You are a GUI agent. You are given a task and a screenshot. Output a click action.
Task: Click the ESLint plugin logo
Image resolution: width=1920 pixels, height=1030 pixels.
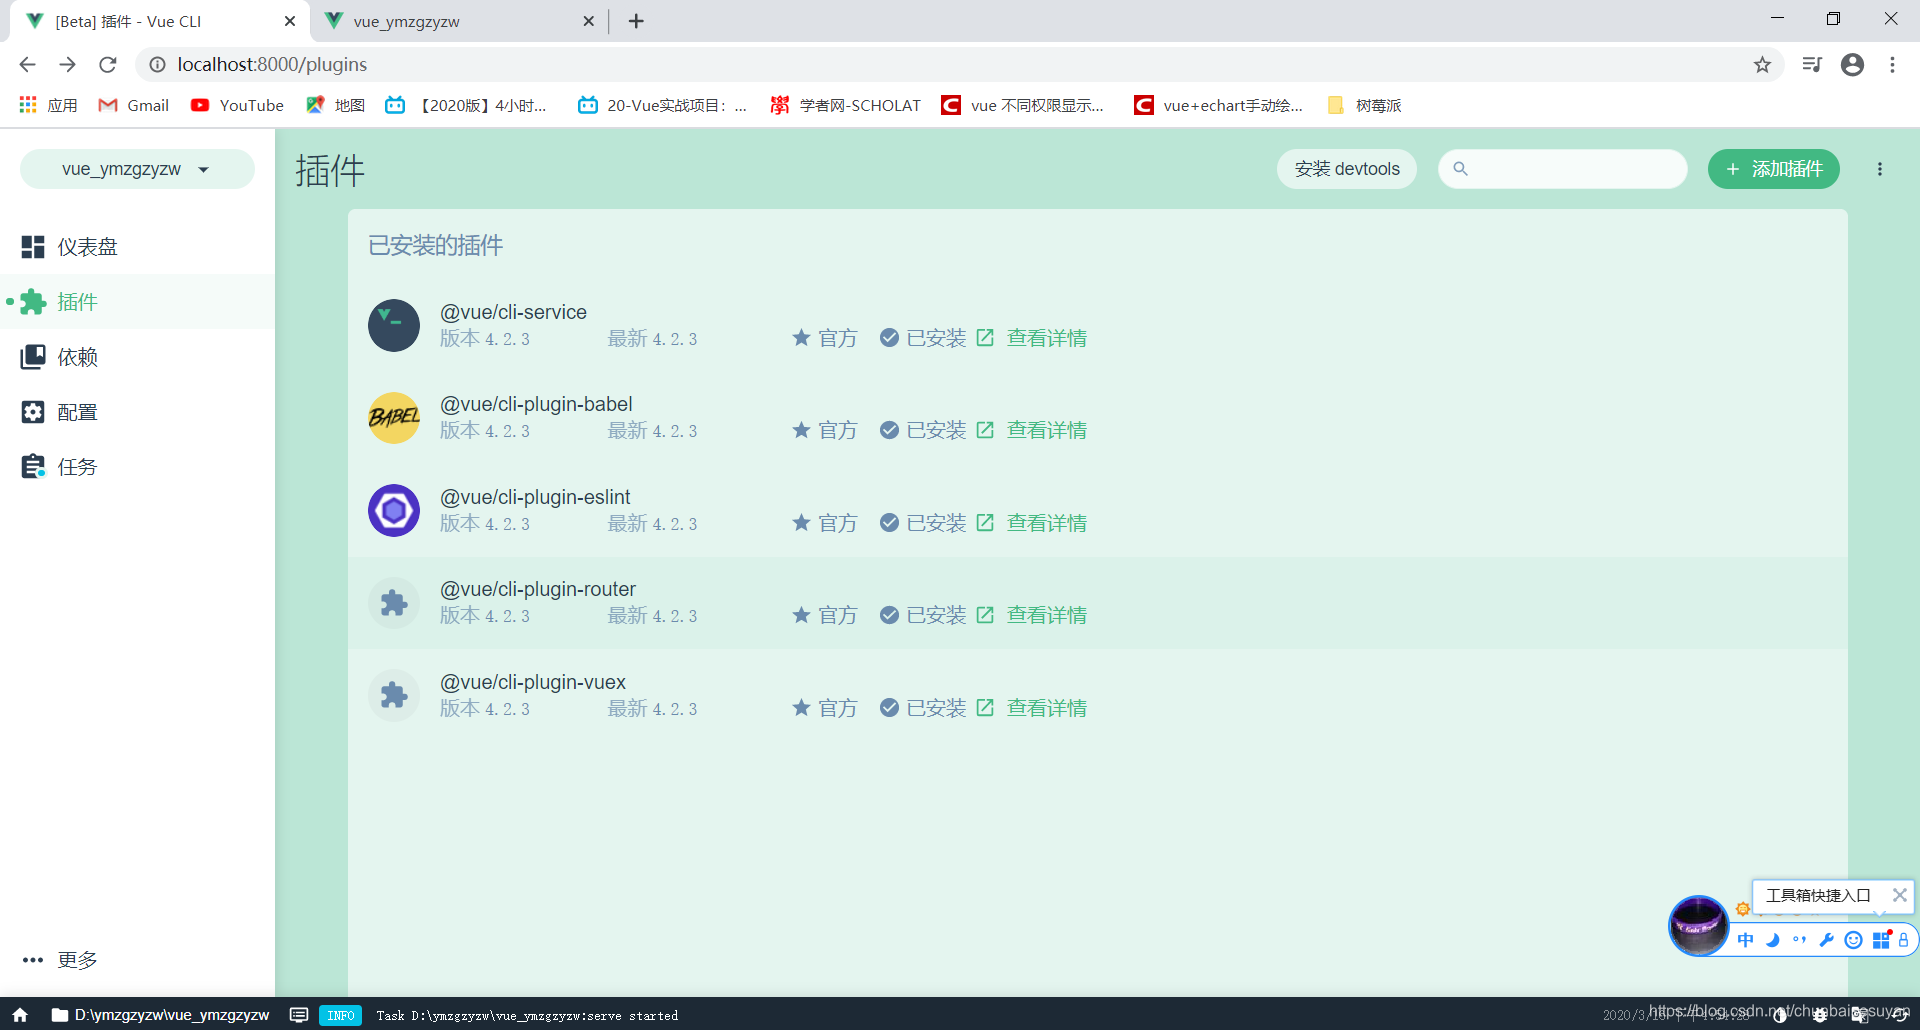point(394,510)
